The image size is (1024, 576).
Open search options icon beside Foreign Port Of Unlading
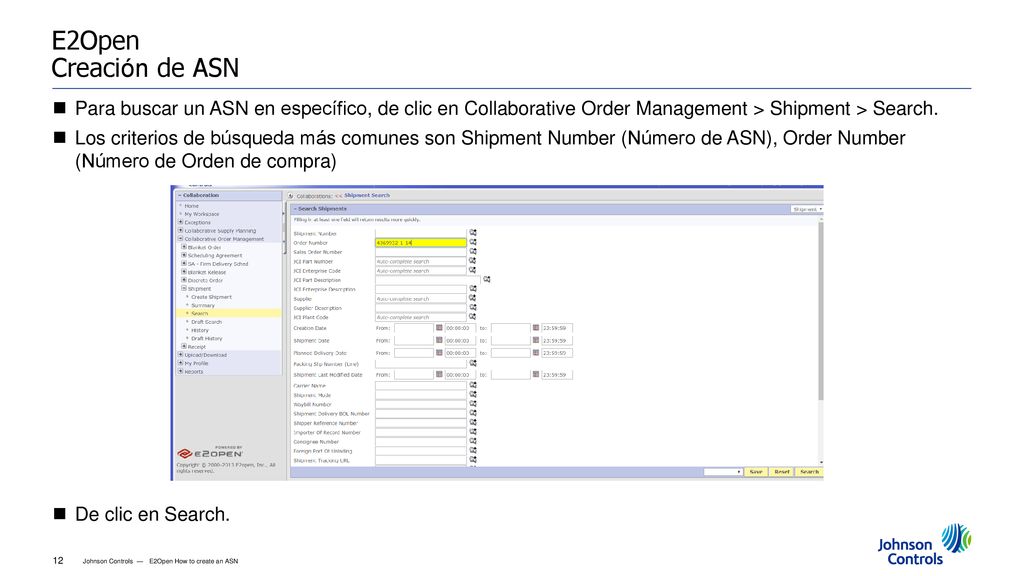(x=473, y=451)
